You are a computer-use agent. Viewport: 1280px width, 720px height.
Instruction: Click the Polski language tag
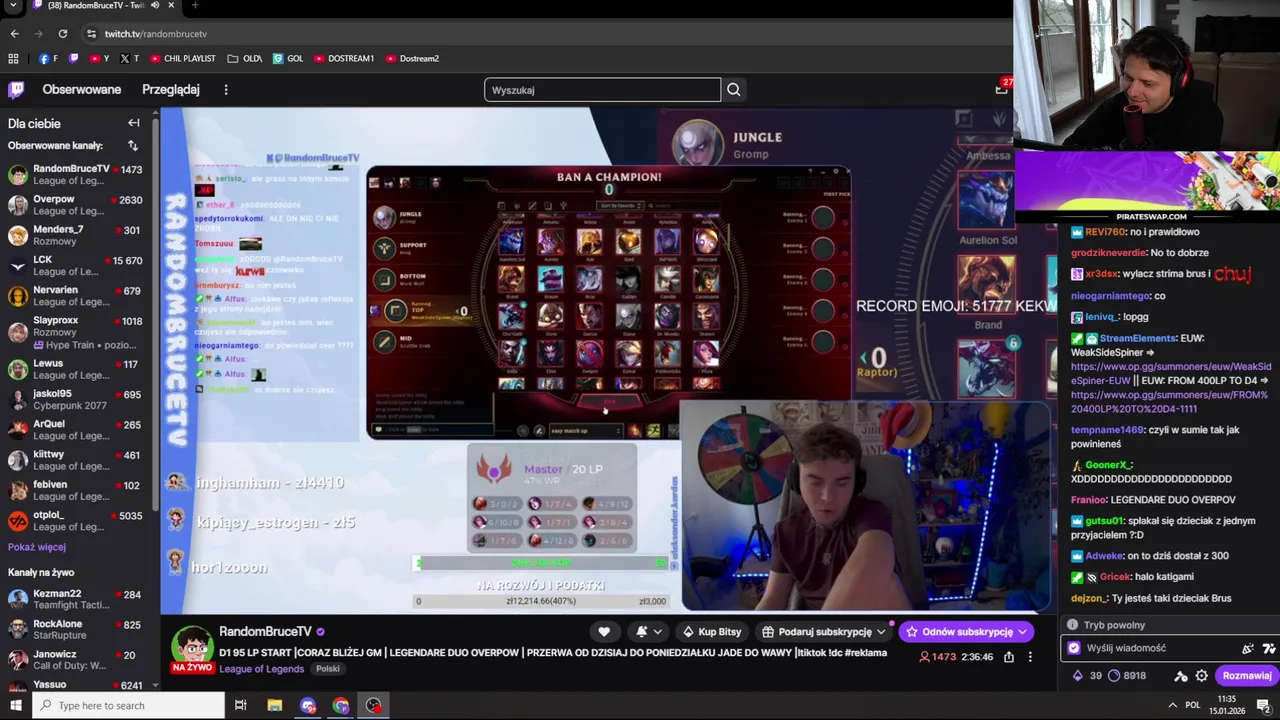328,669
